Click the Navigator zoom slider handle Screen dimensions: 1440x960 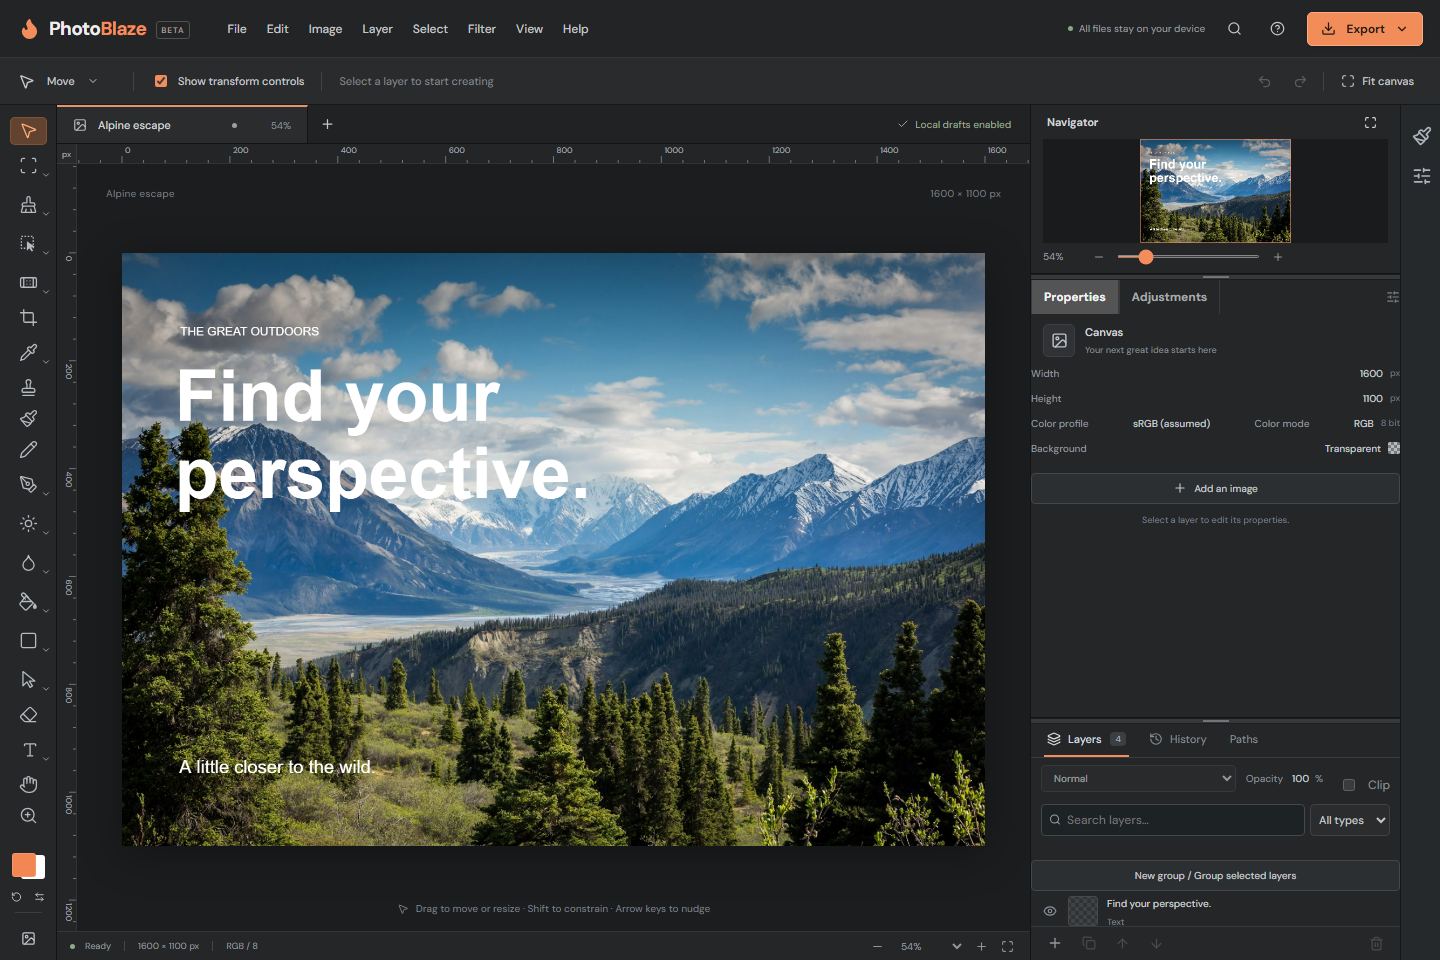[1146, 257]
